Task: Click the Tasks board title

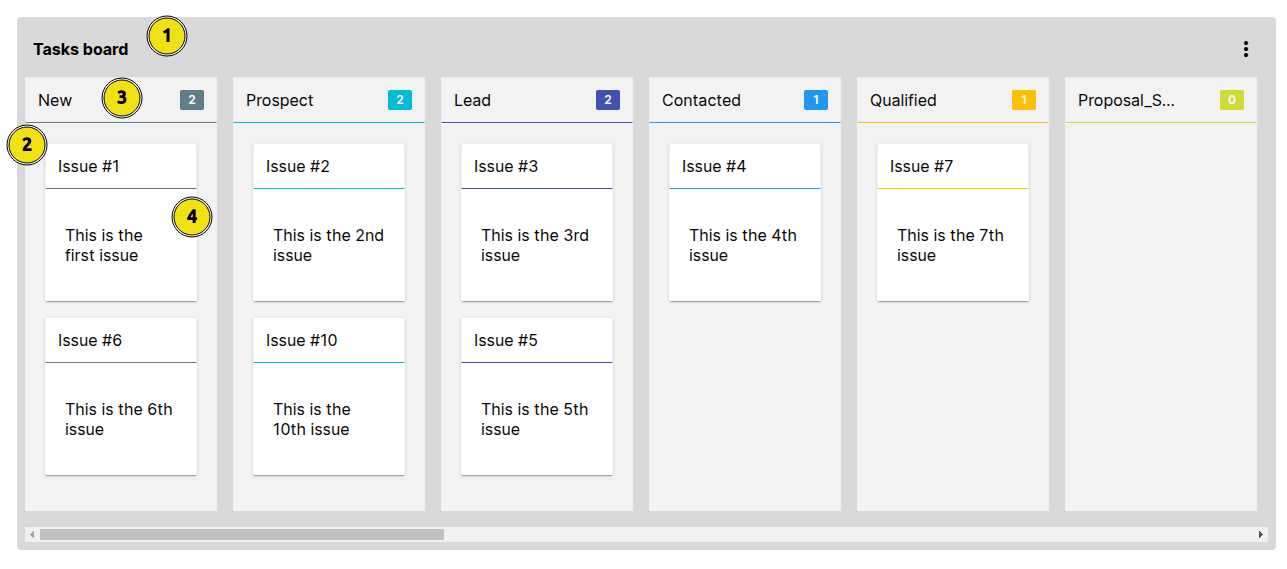Action: (x=81, y=49)
